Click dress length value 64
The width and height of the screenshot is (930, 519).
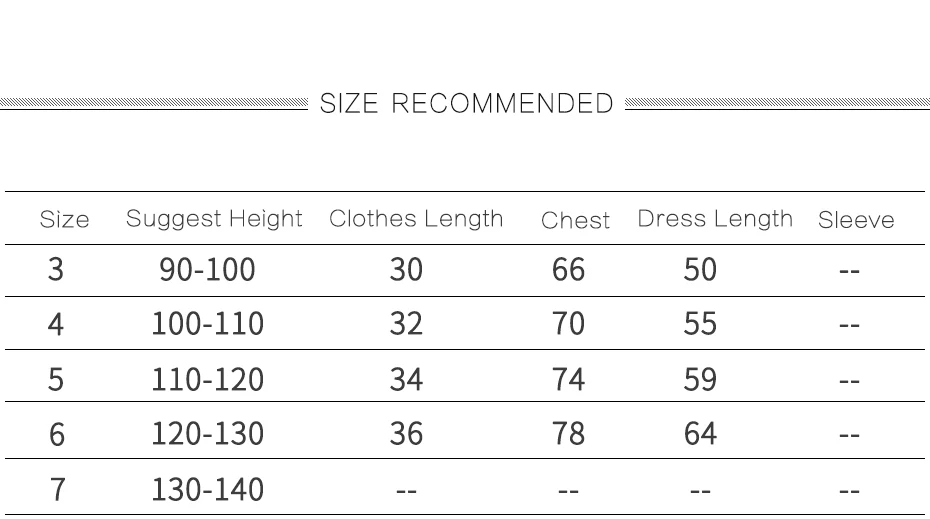pos(700,434)
